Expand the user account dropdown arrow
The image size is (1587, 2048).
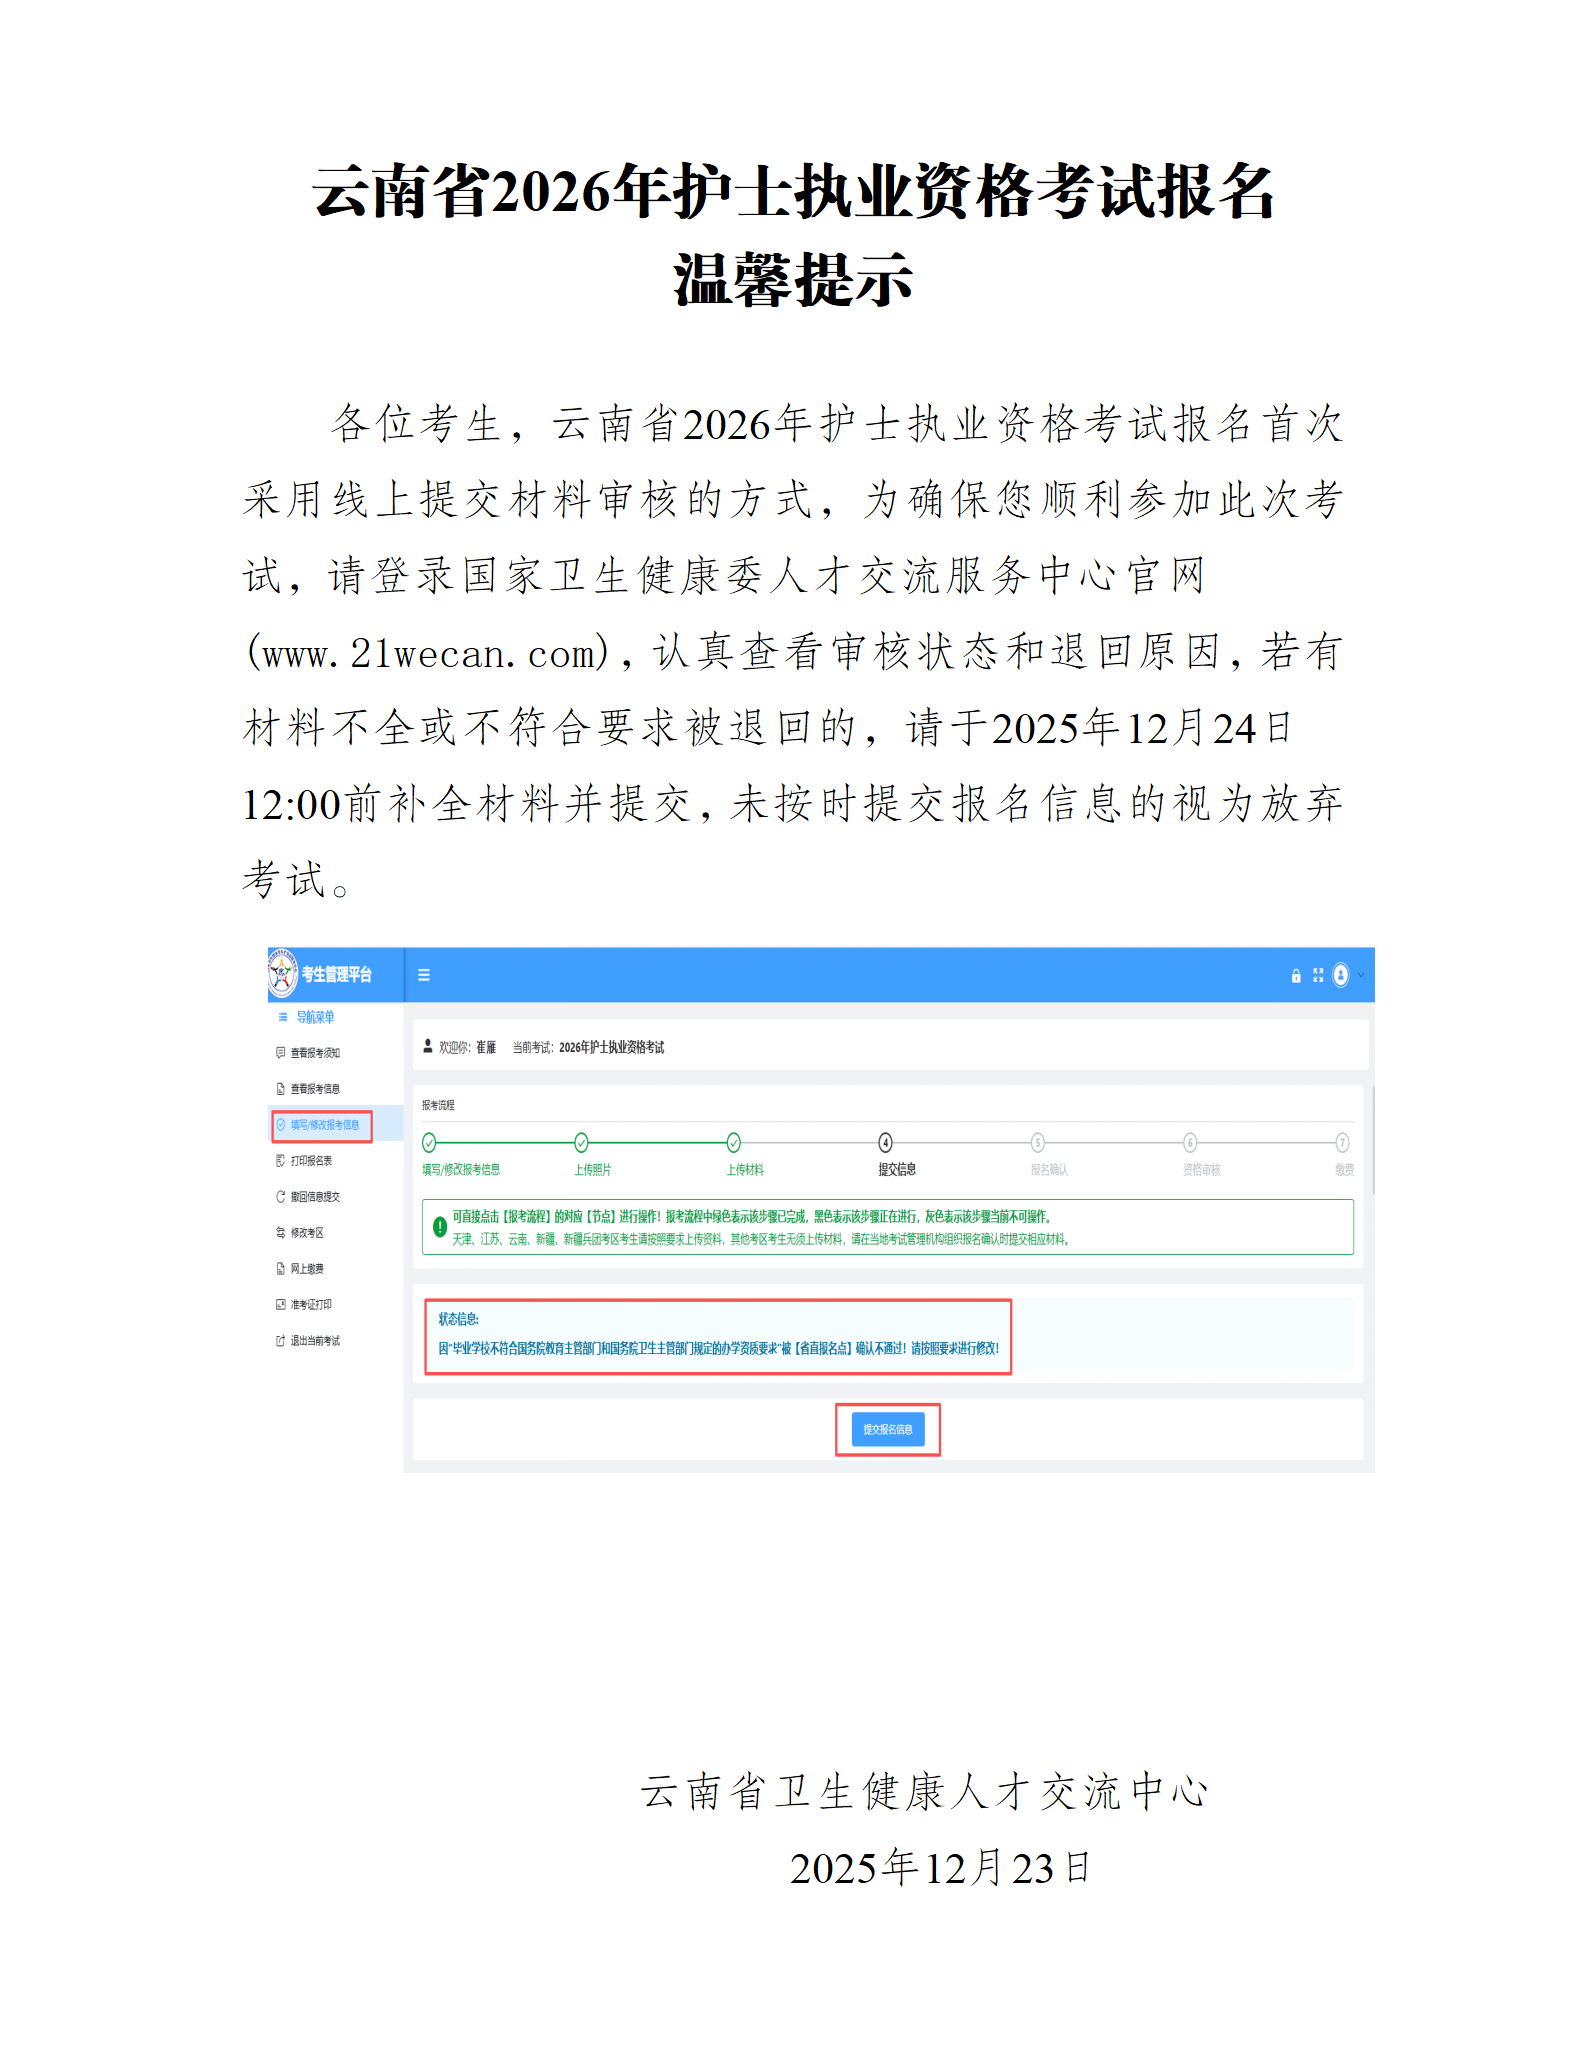[1361, 975]
